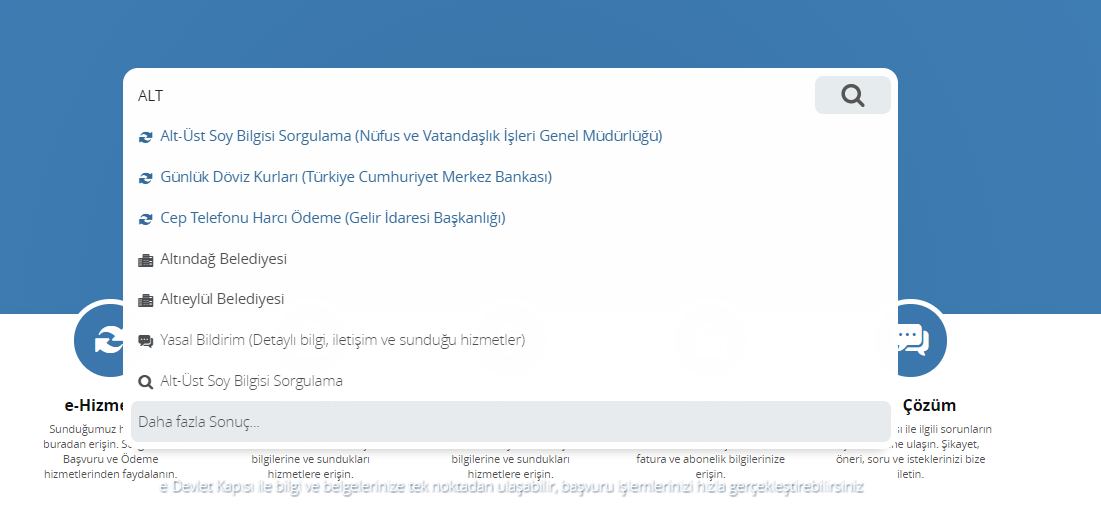Click the Çözüm heading text
The image size is (1101, 505).
click(929, 405)
